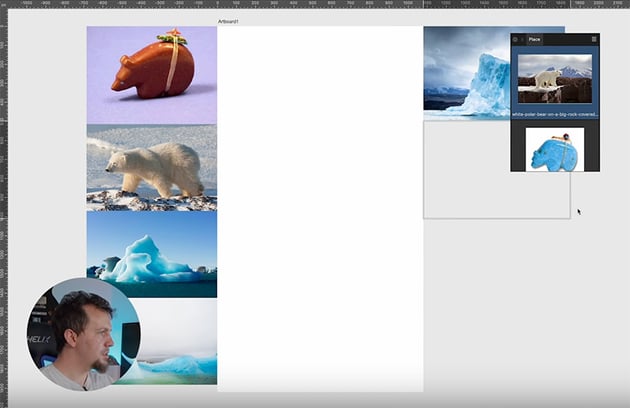Click the 'white-polar-bear-on-a-big-rock-covered...' filename
The height and width of the screenshot is (408, 630).
[x=555, y=115]
